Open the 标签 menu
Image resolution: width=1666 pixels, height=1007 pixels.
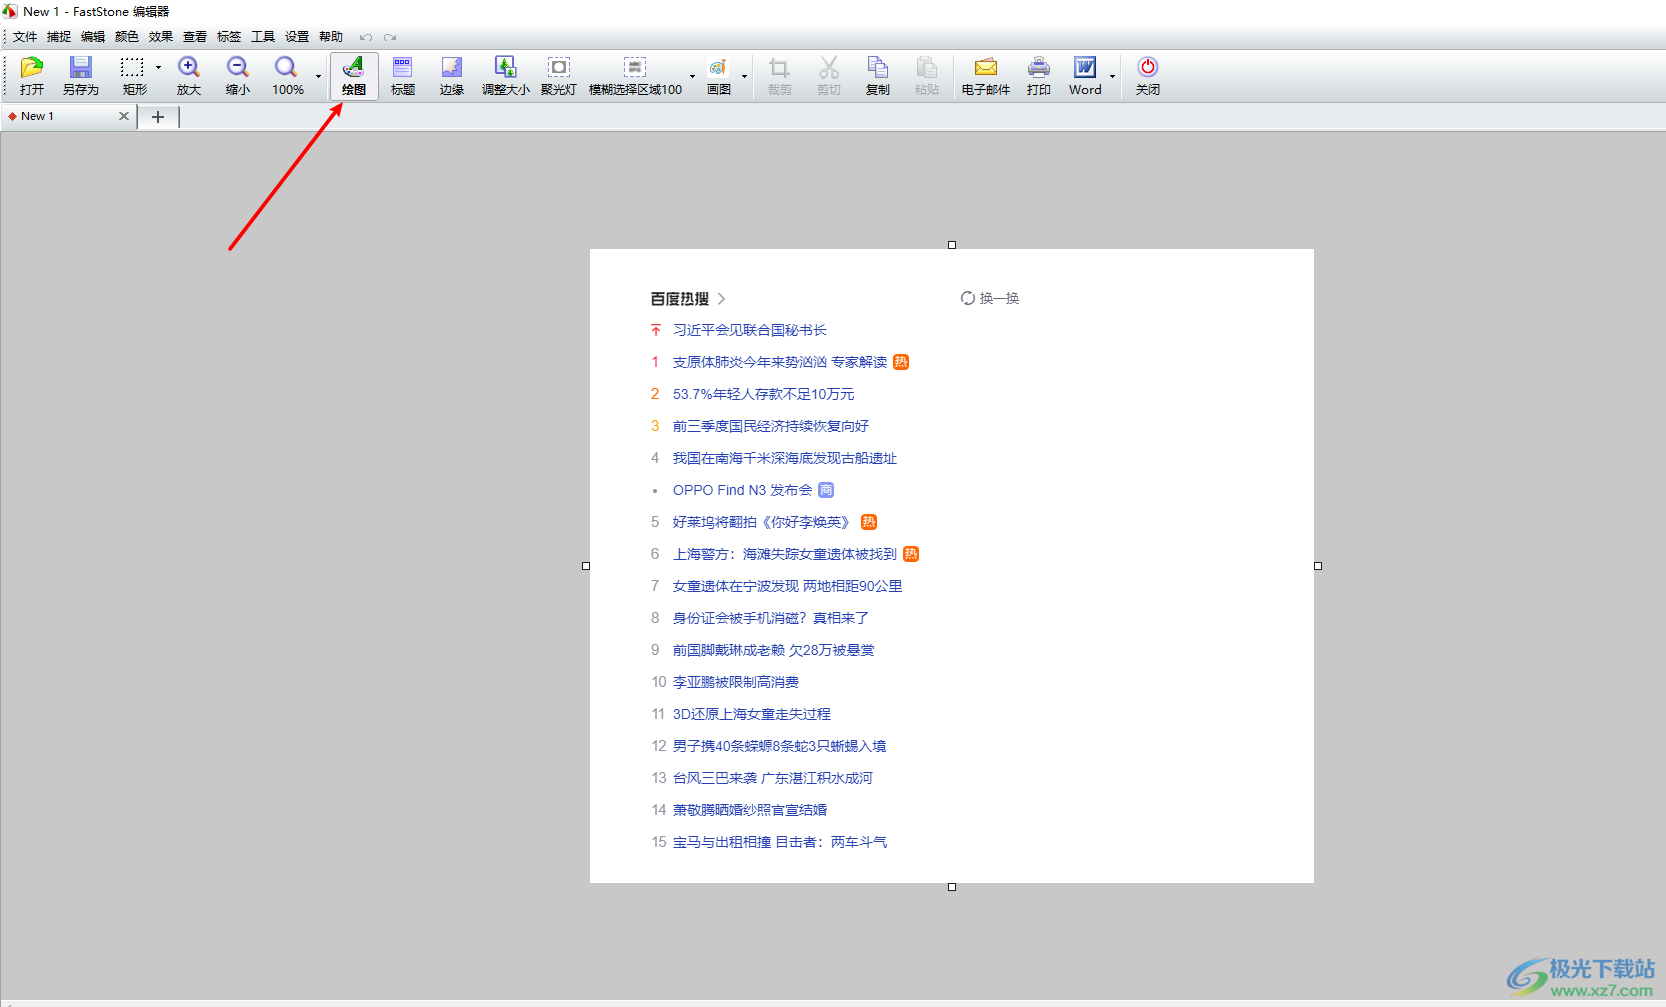229,37
